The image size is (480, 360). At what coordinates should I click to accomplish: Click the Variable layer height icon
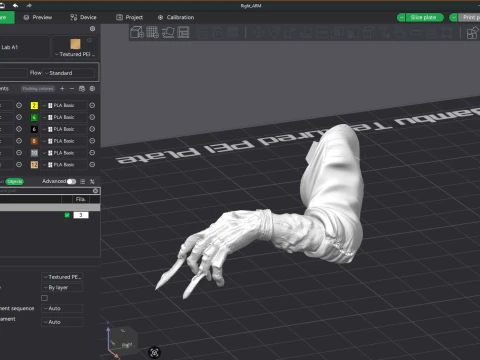point(233,32)
